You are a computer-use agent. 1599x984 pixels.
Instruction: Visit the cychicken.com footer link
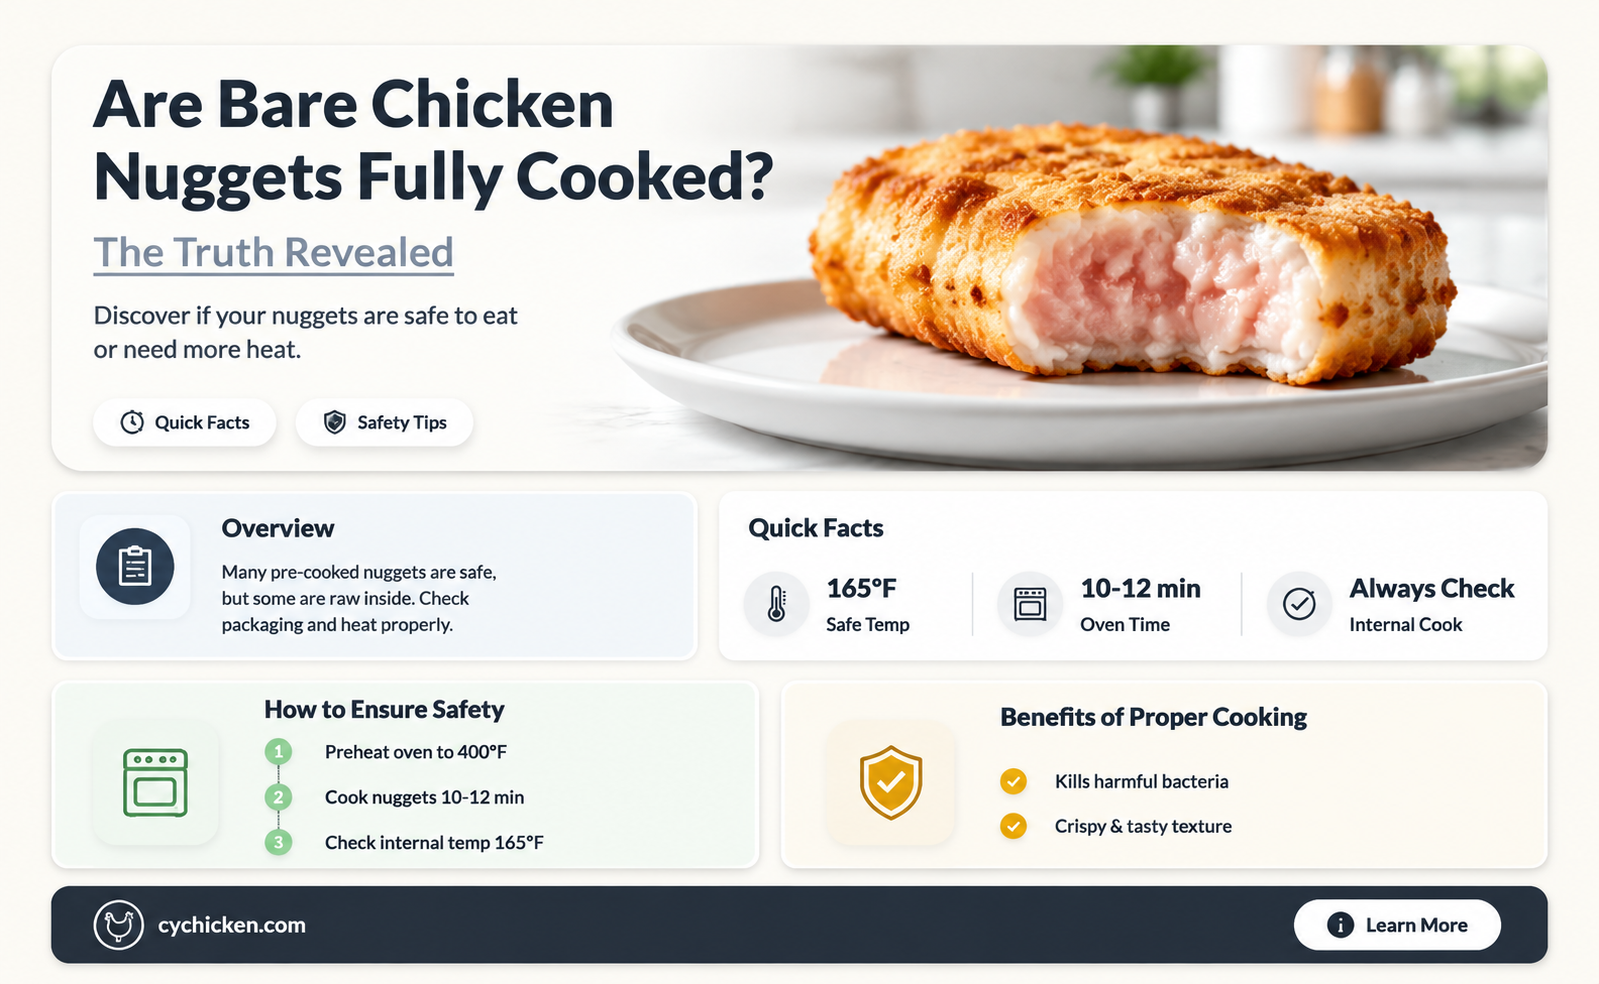pos(232,925)
